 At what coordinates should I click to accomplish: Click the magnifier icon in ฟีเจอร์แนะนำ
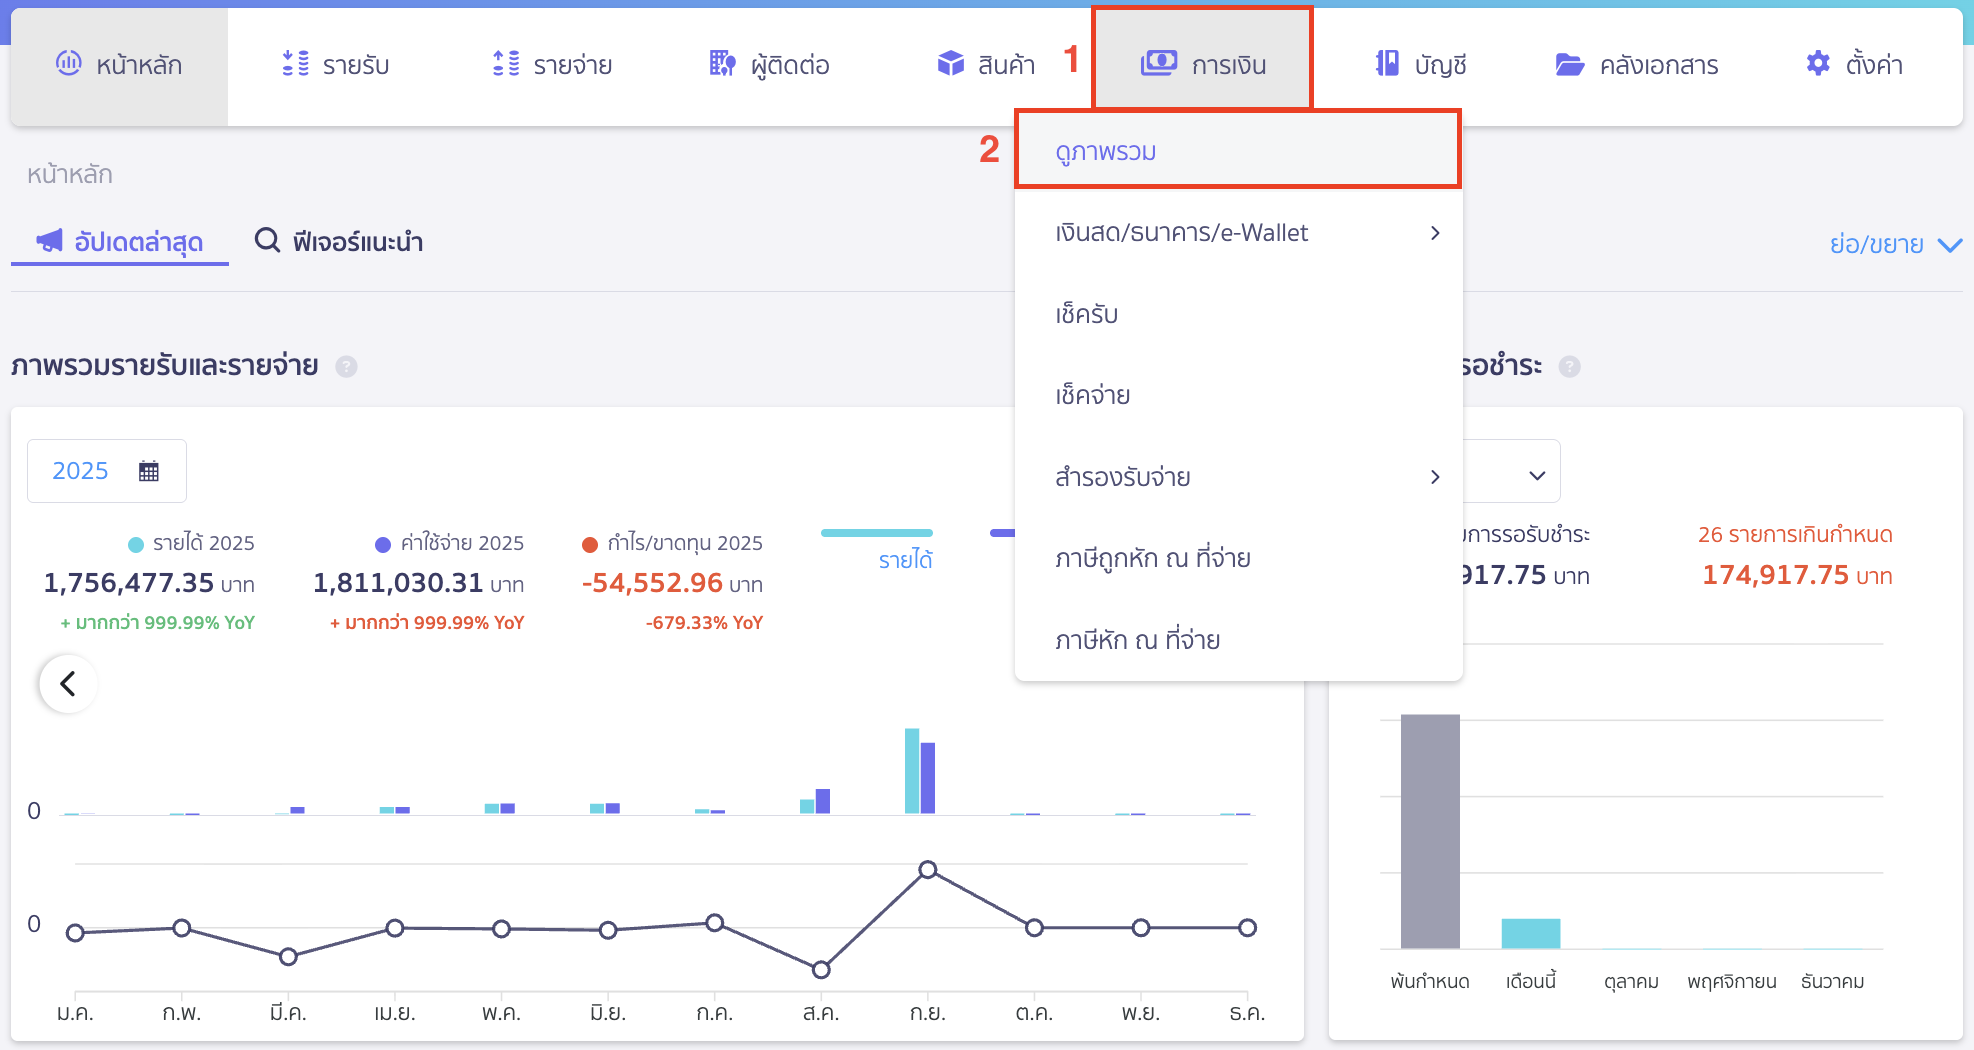(267, 241)
